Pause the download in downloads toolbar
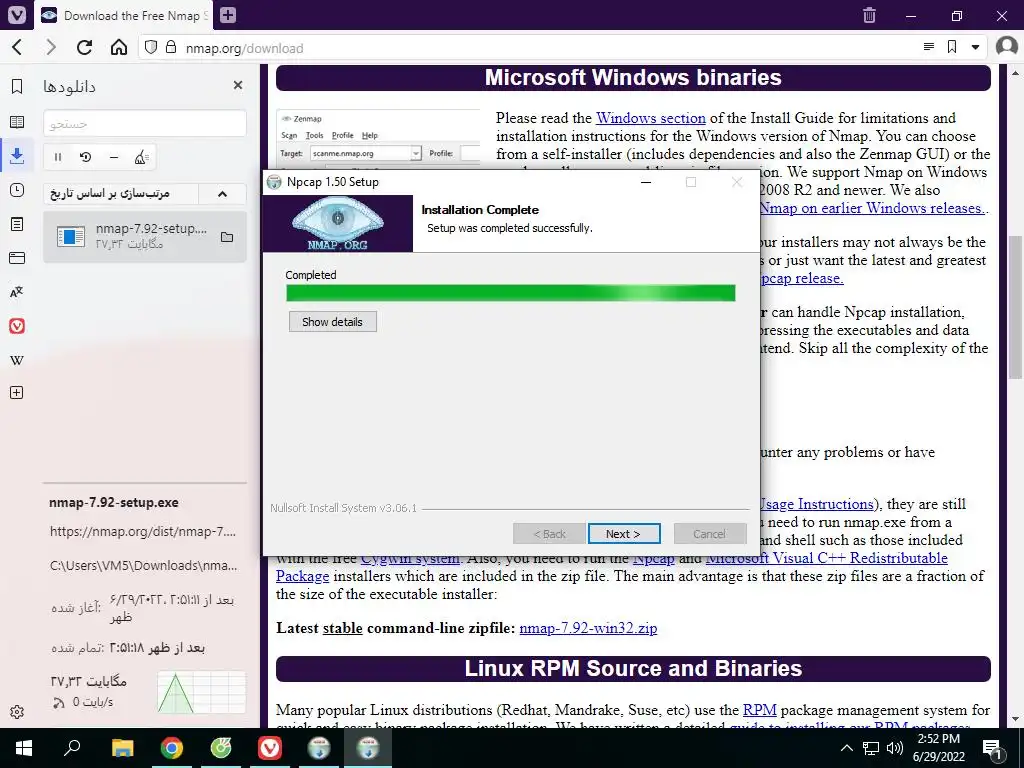Viewport: 1024px width, 768px height. click(57, 157)
